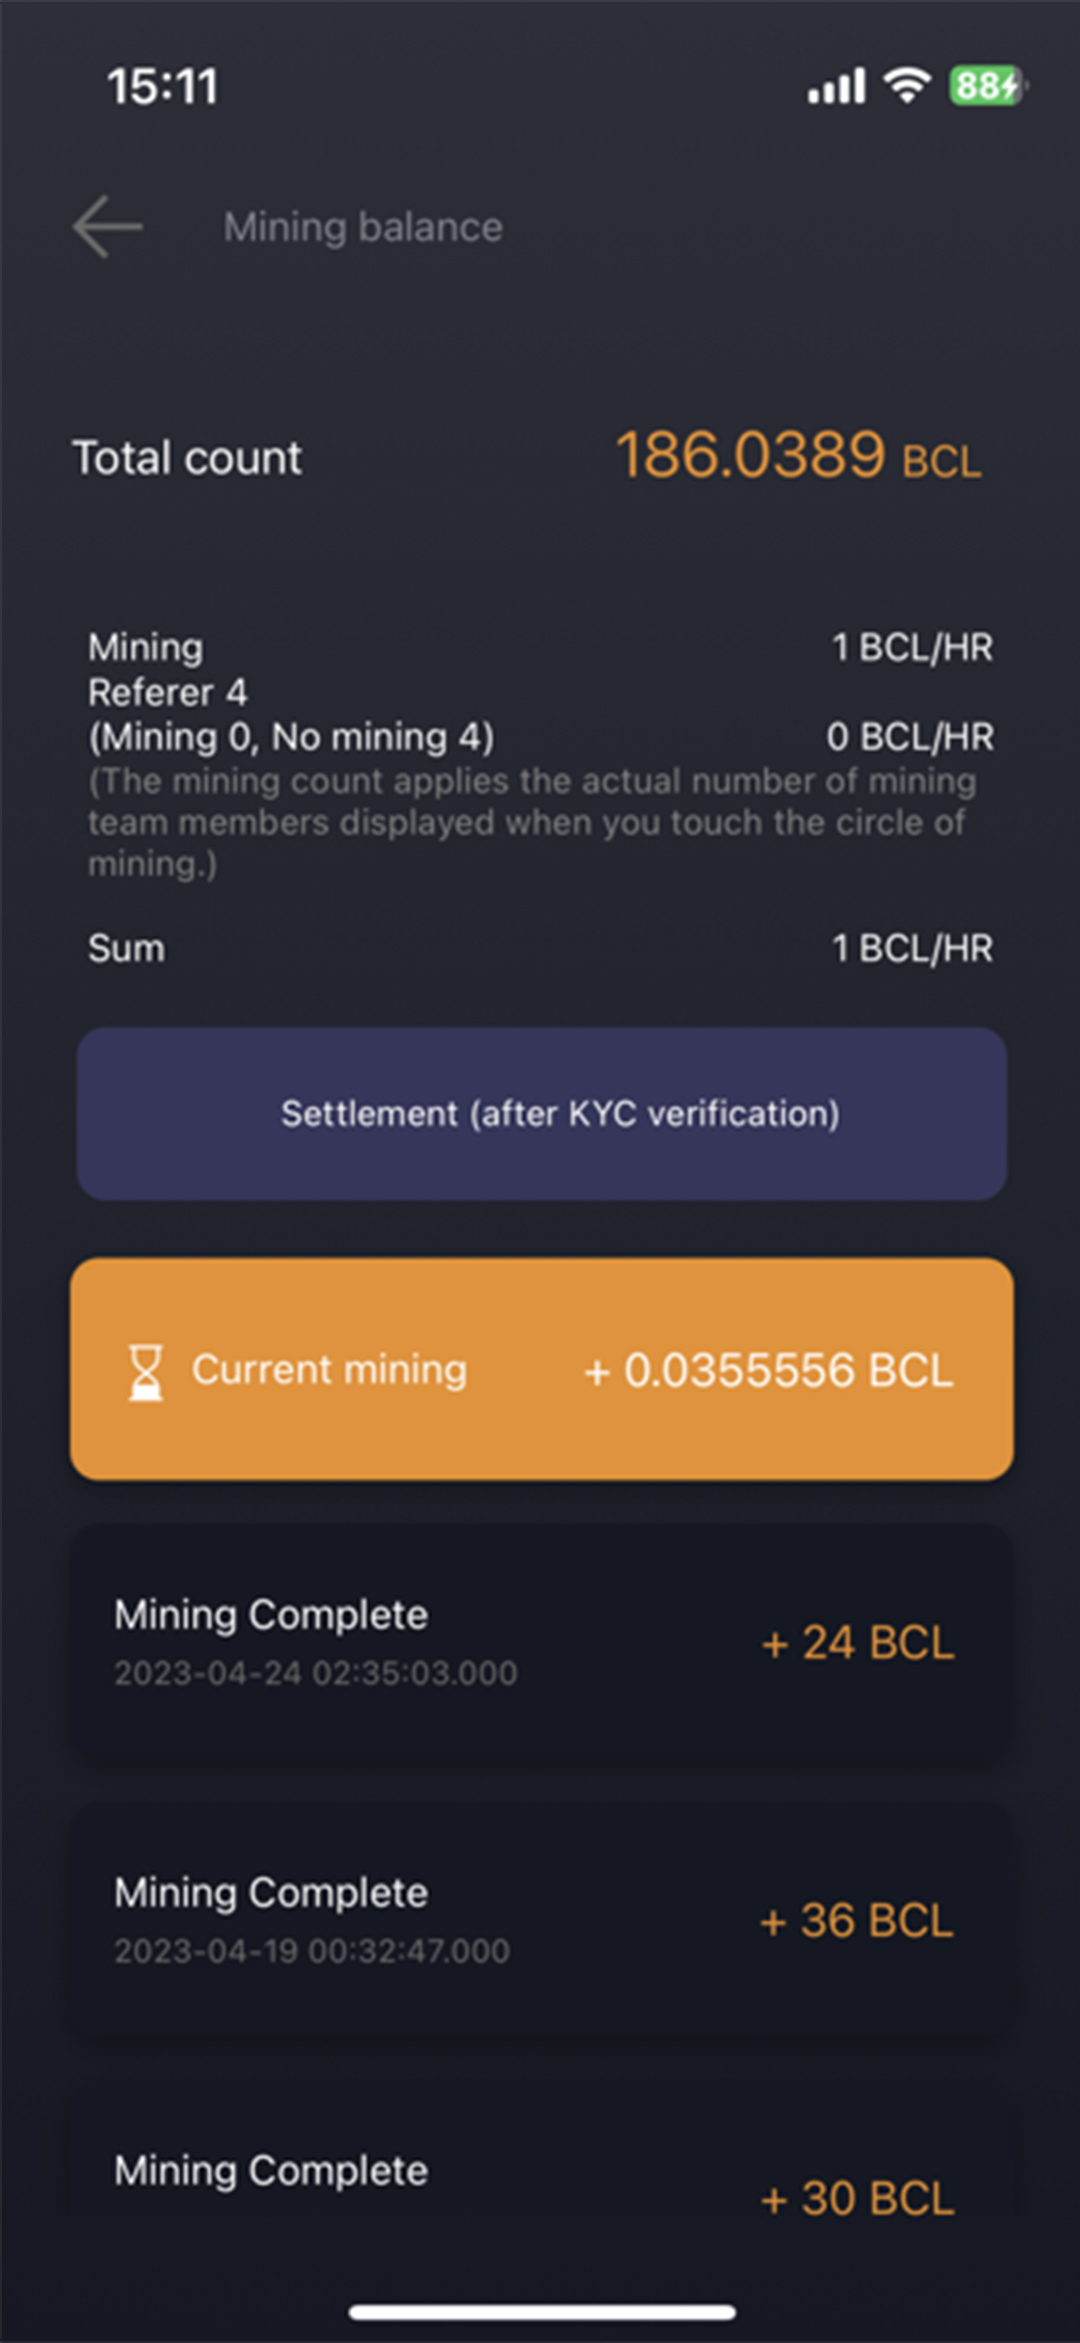This screenshot has height=2343, width=1080.
Task: Tap the 2023-04-24 02:35:03 timestamp
Action: (315, 1673)
